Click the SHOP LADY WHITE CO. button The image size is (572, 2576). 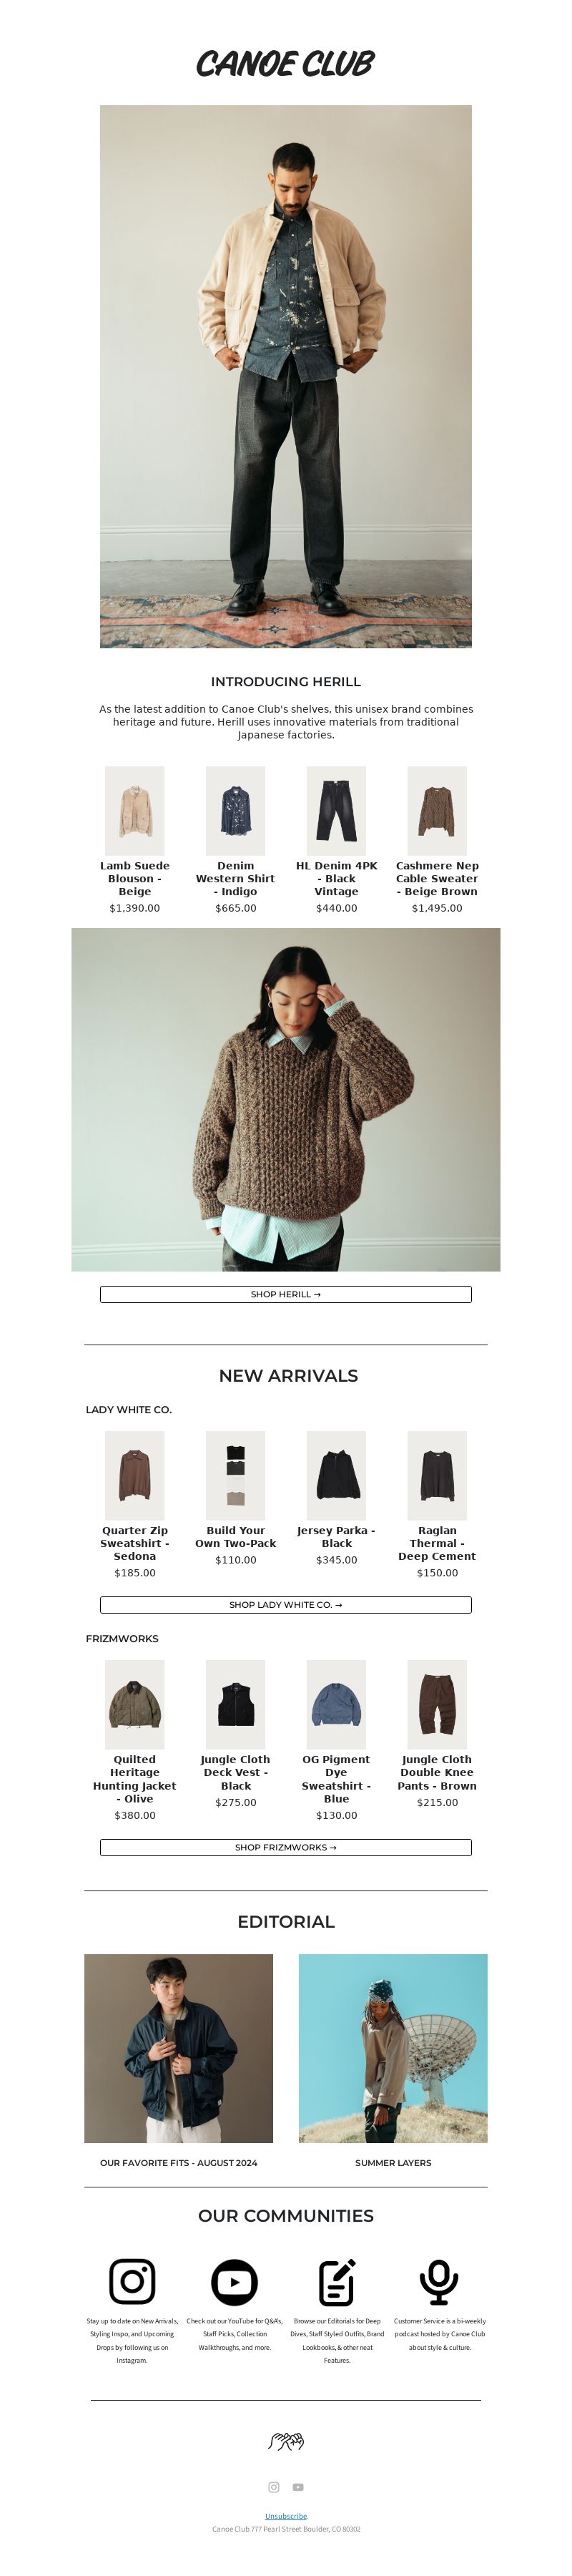(x=286, y=1603)
